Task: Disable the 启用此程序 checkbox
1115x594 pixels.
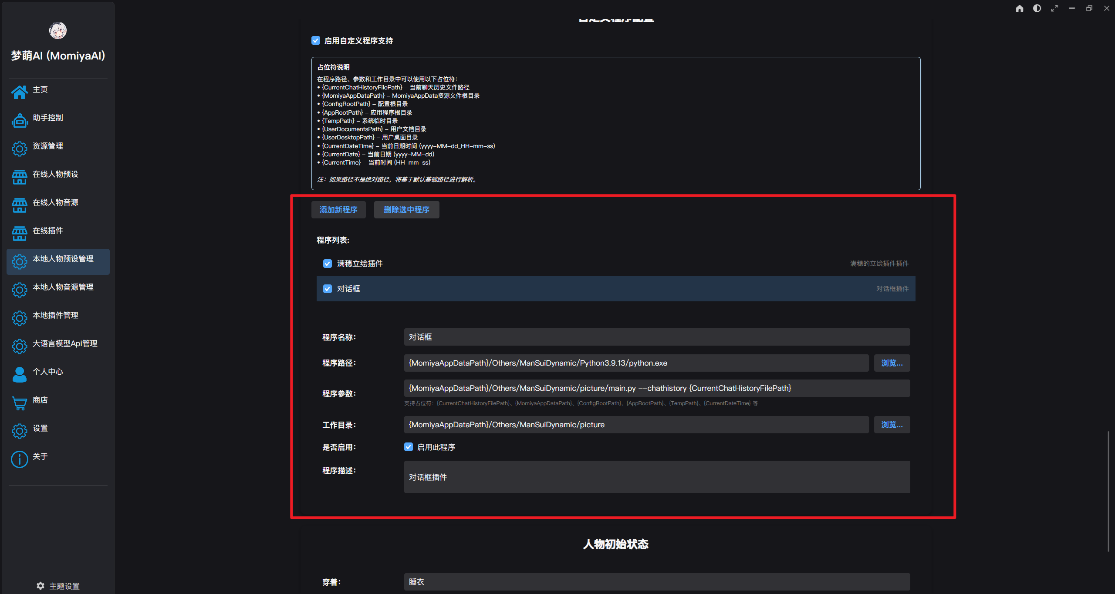Action: tap(408, 447)
